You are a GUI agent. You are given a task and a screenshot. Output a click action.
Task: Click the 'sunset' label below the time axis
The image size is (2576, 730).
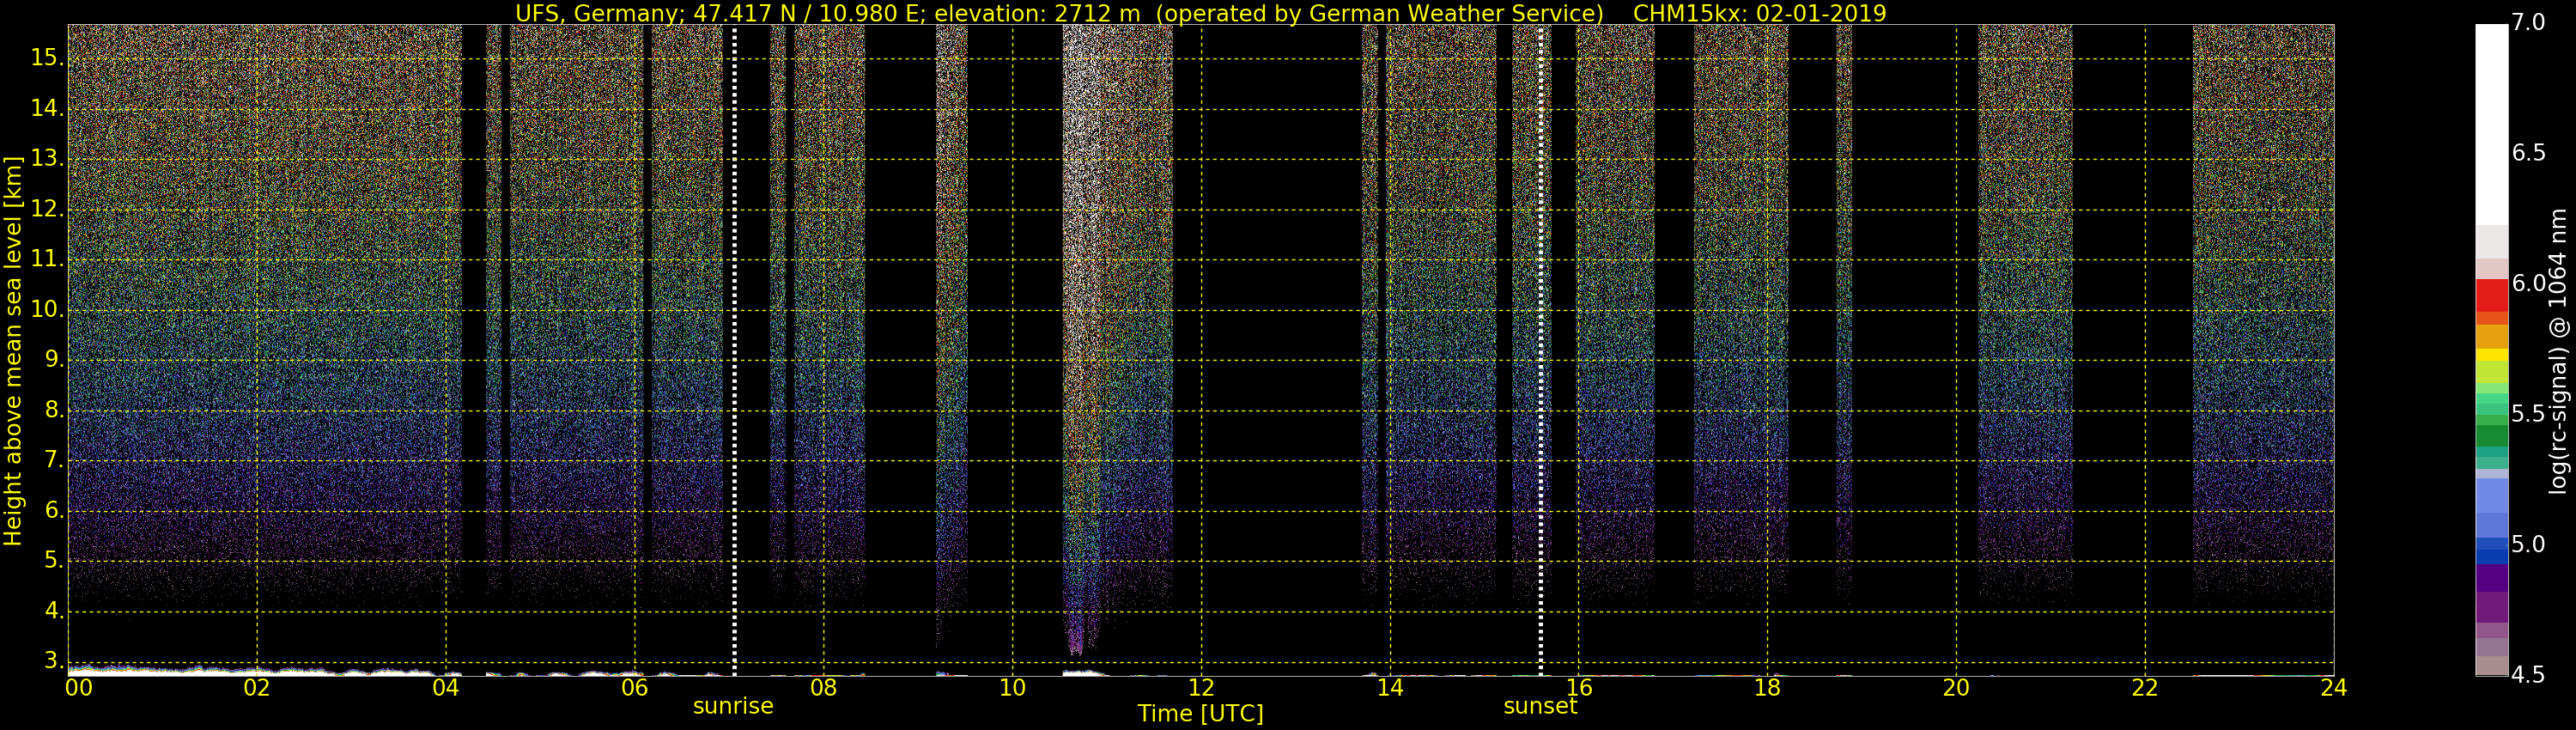1540,706
